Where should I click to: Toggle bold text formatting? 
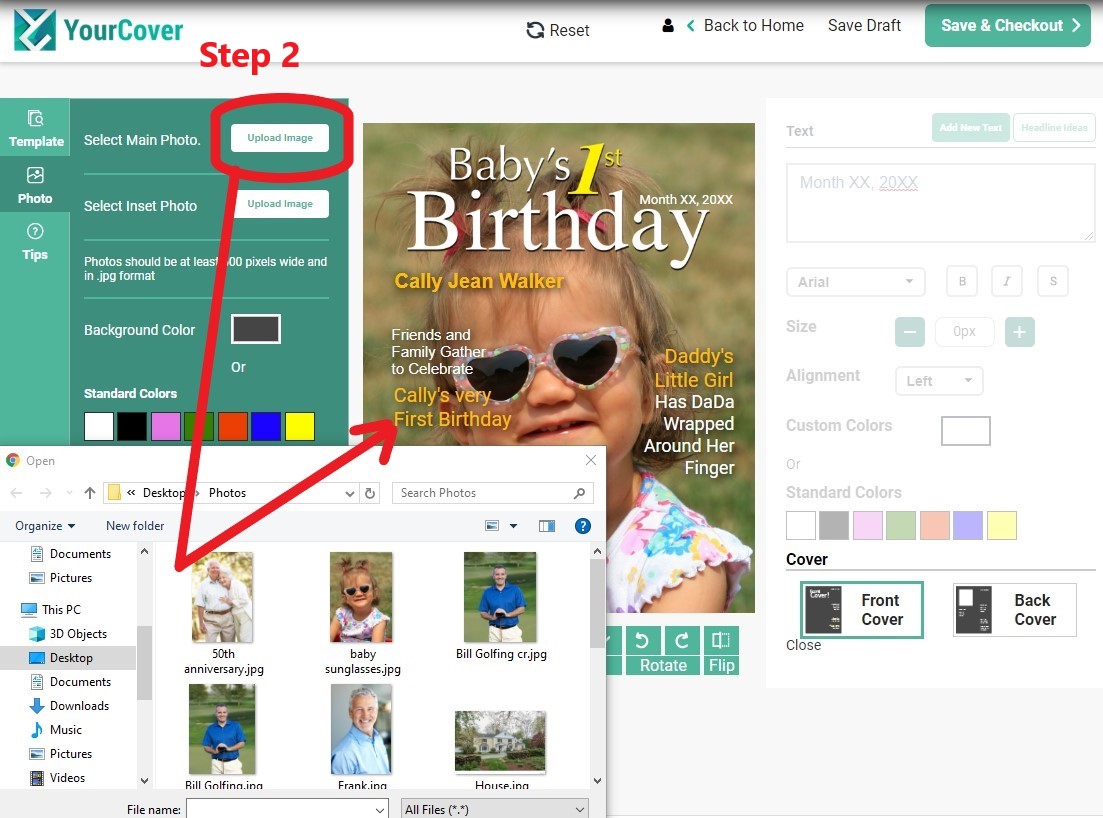pos(961,281)
